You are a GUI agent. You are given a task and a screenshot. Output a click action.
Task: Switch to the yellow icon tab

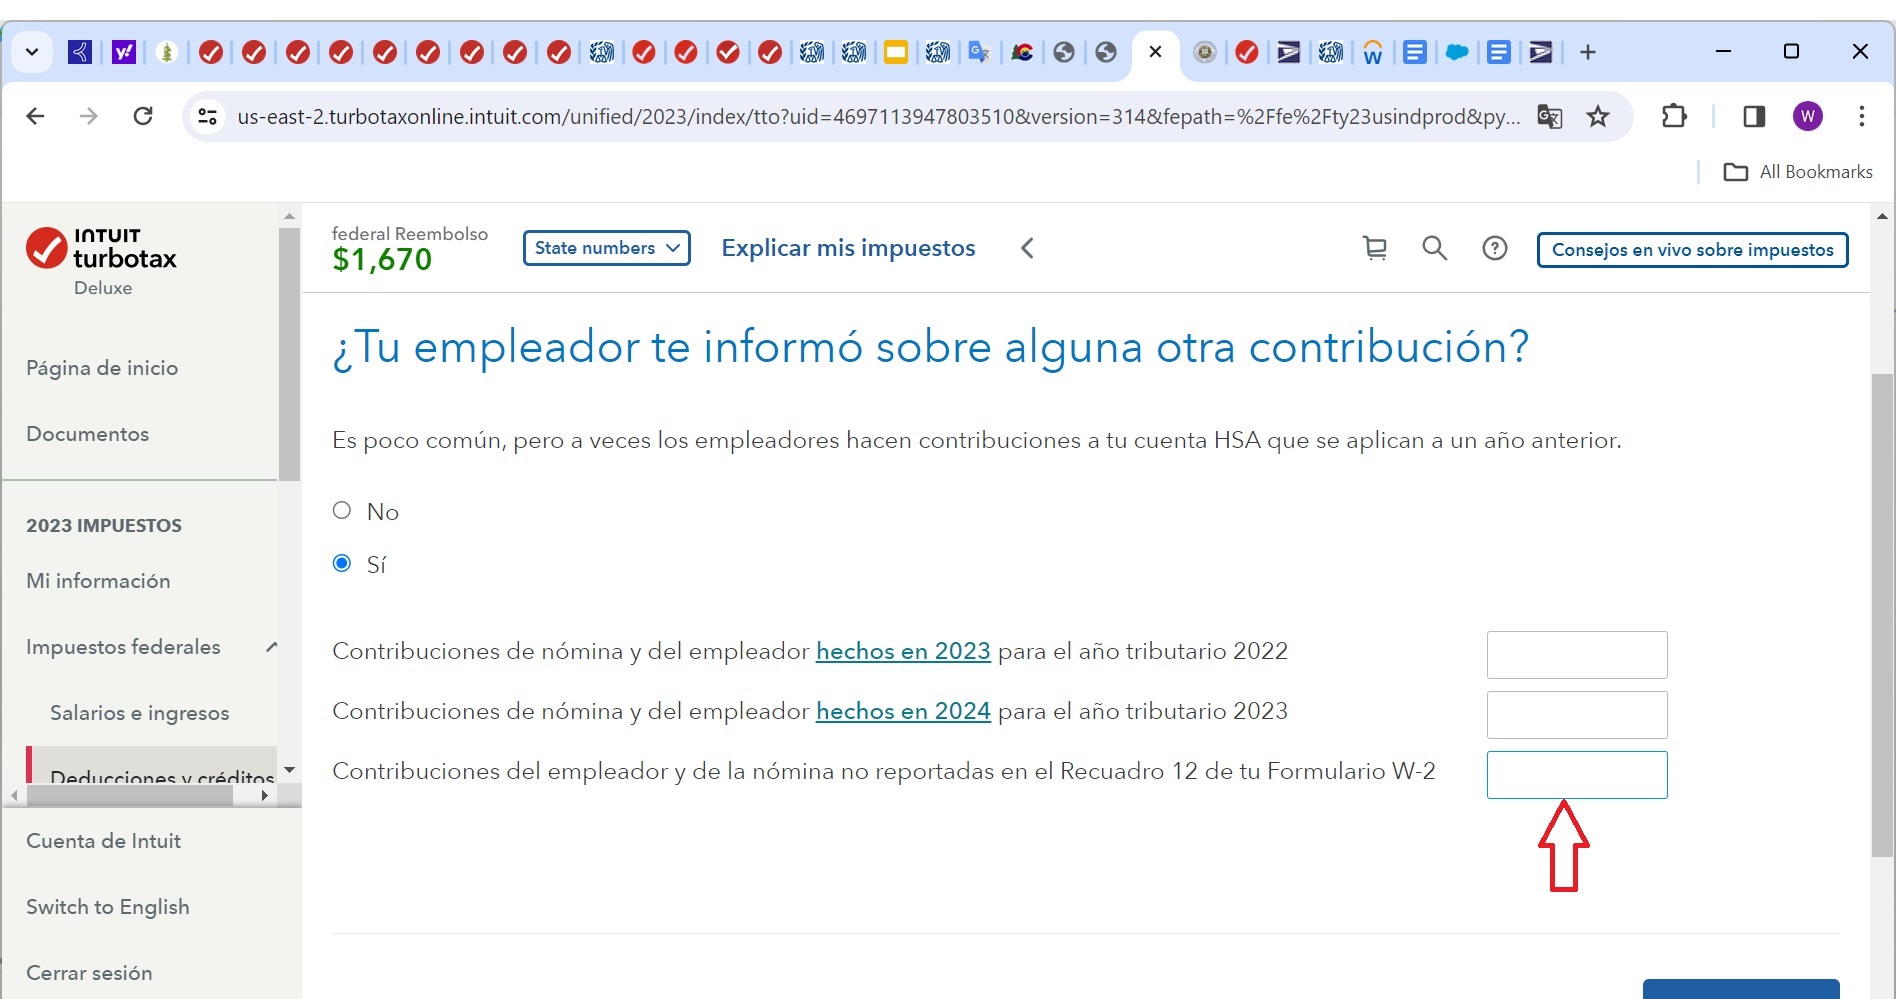tap(896, 52)
